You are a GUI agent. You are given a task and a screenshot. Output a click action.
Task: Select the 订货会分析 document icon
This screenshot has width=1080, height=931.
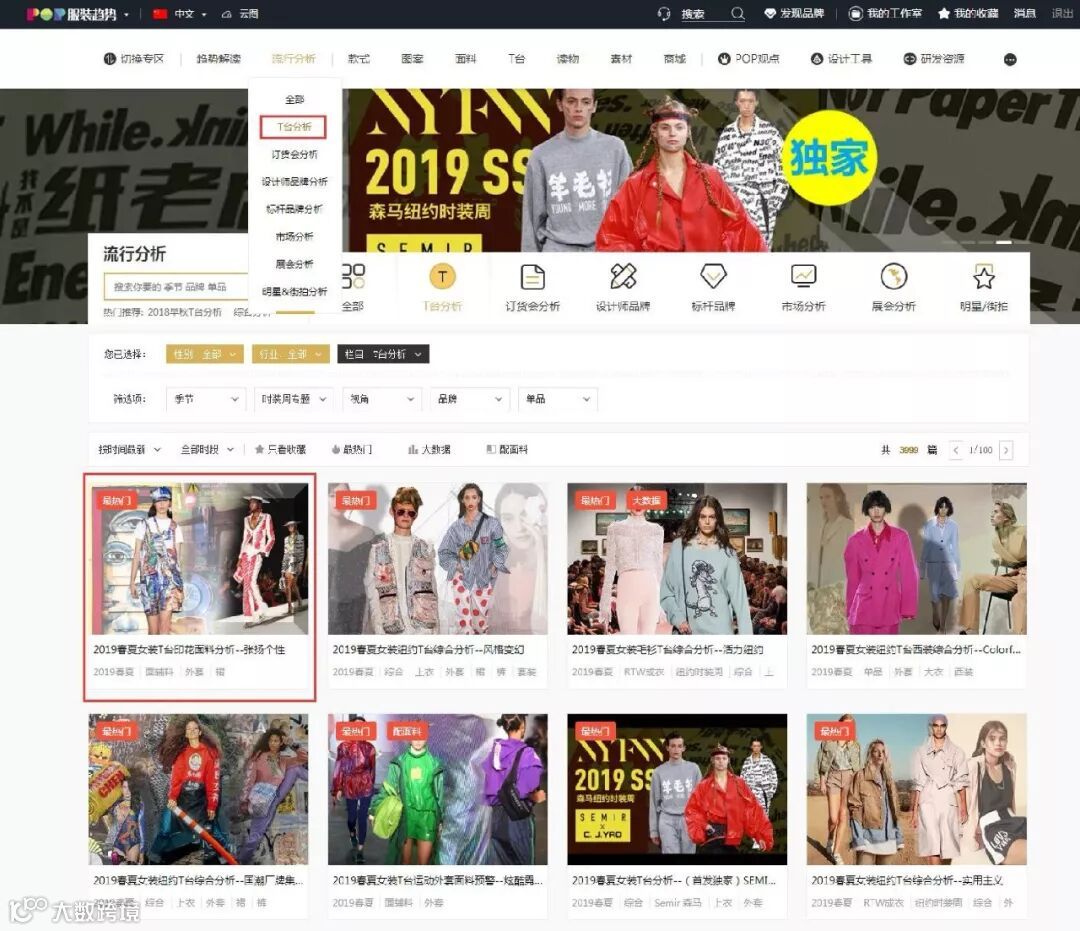tap(532, 277)
